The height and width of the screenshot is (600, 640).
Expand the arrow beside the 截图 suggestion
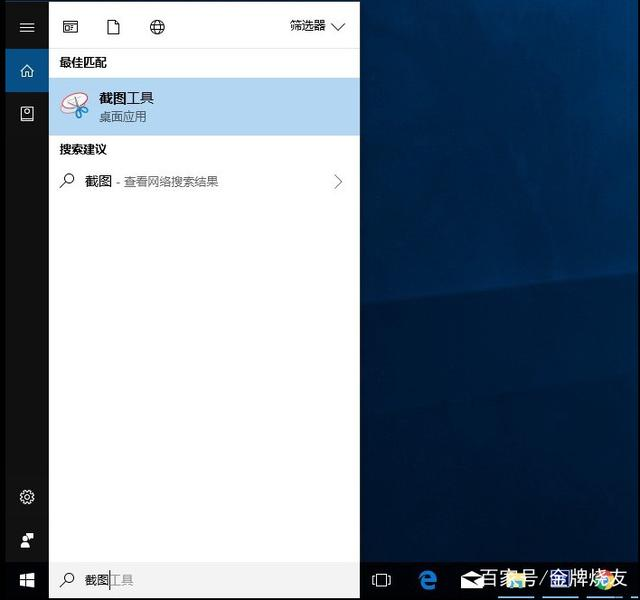click(x=338, y=182)
